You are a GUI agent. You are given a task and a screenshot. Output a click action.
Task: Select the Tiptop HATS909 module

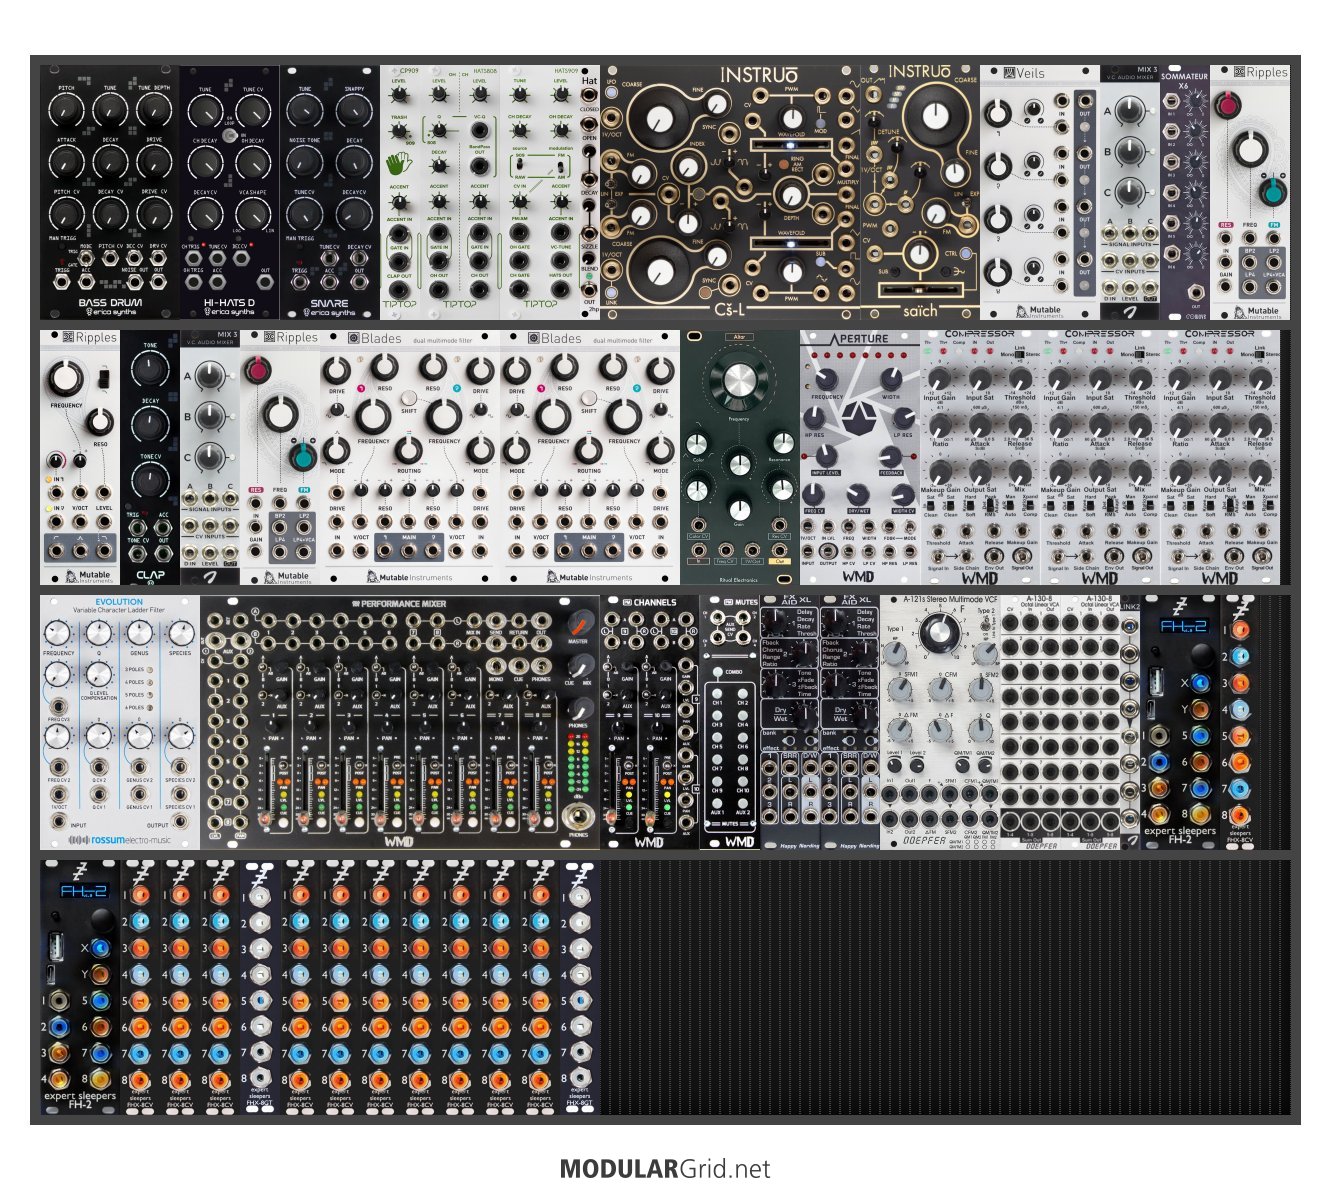[540, 192]
